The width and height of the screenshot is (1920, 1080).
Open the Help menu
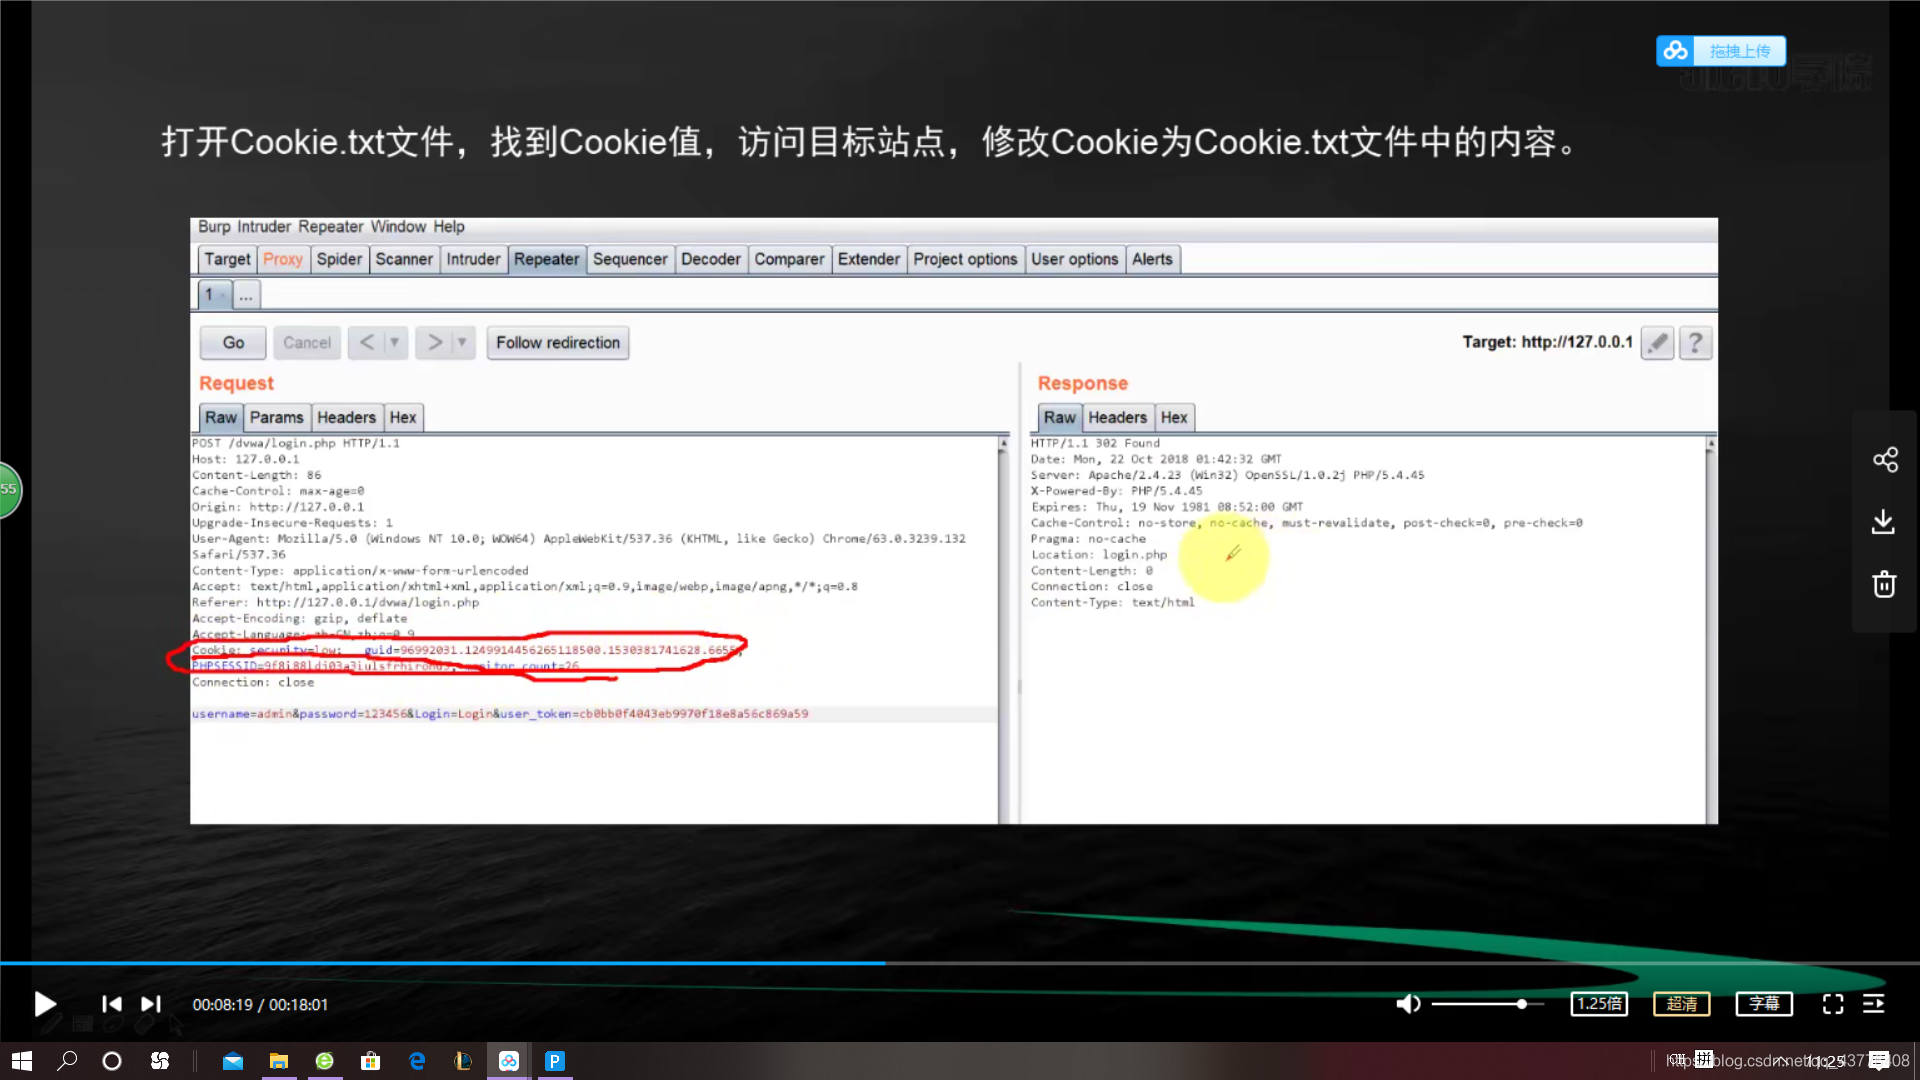pos(448,227)
